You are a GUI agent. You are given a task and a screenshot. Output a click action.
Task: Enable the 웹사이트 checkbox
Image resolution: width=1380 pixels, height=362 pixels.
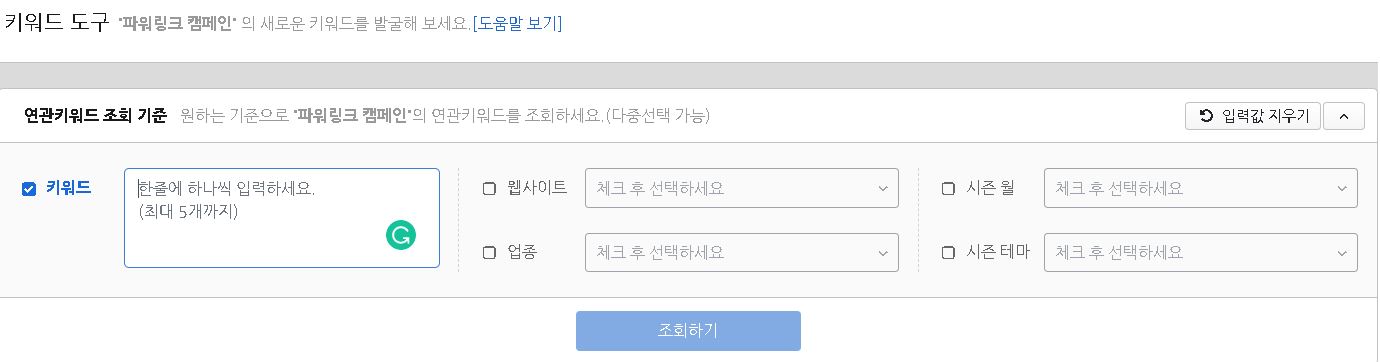pyautogui.click(x=489, y=188)
